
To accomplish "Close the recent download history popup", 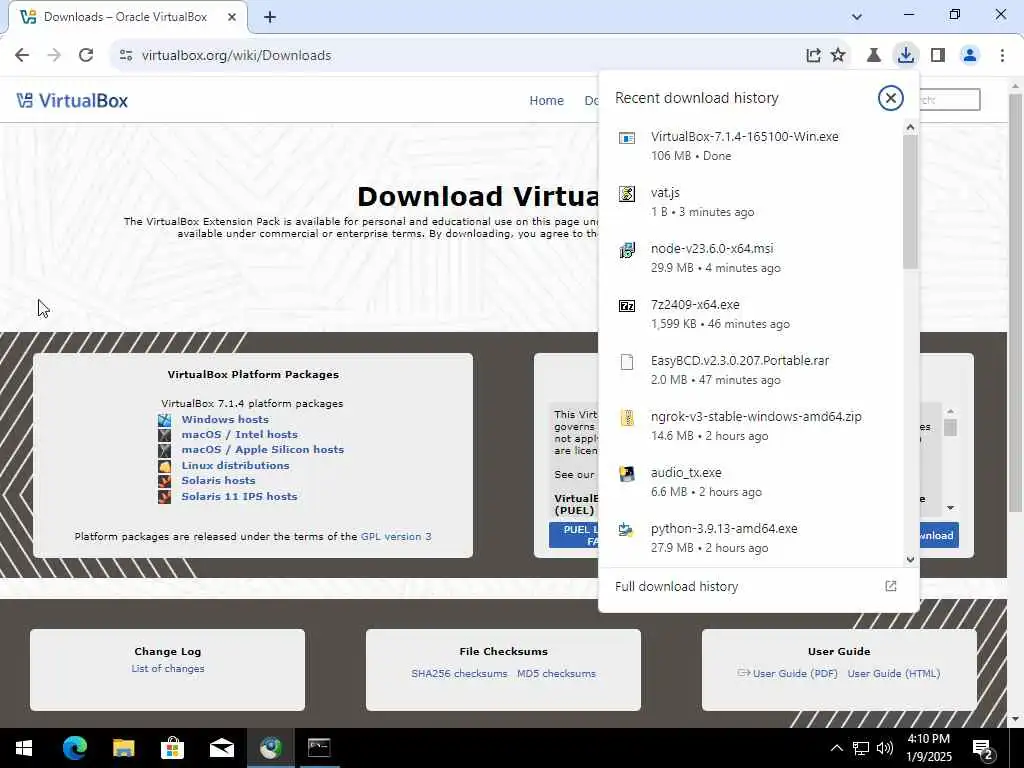I will point(890,98).
